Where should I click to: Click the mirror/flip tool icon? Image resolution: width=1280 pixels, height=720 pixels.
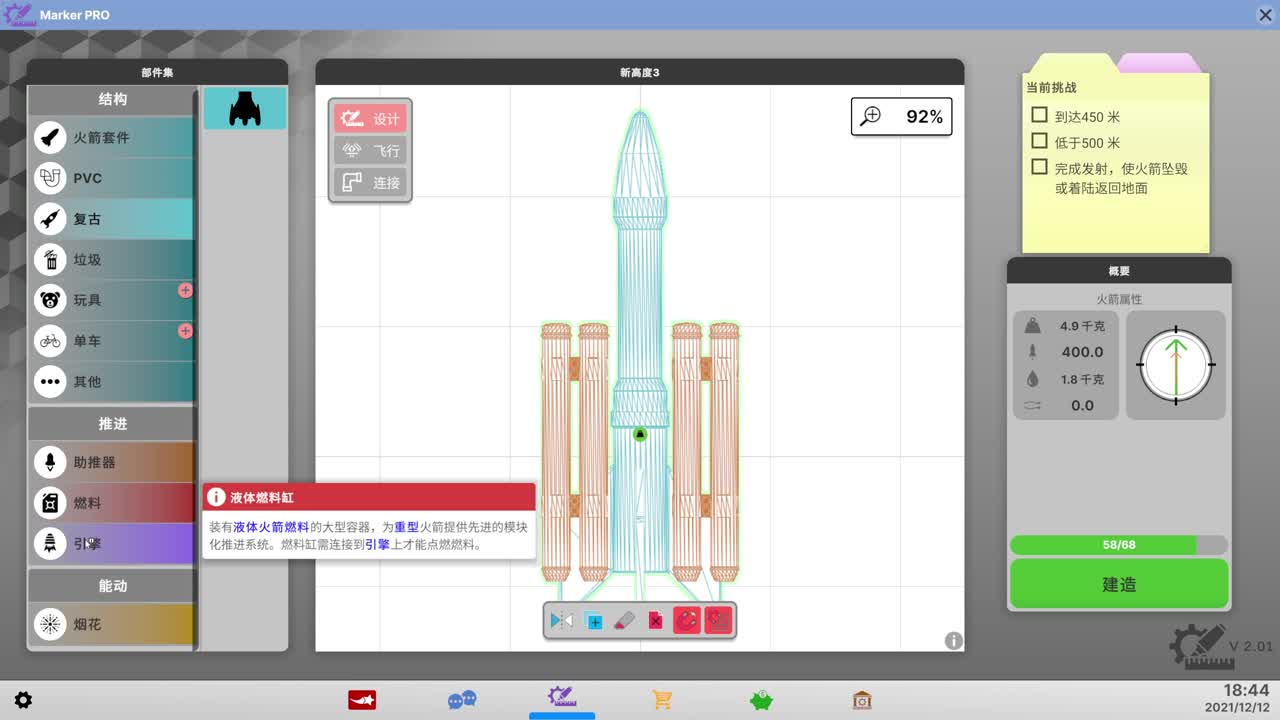(x=562, y=621)
